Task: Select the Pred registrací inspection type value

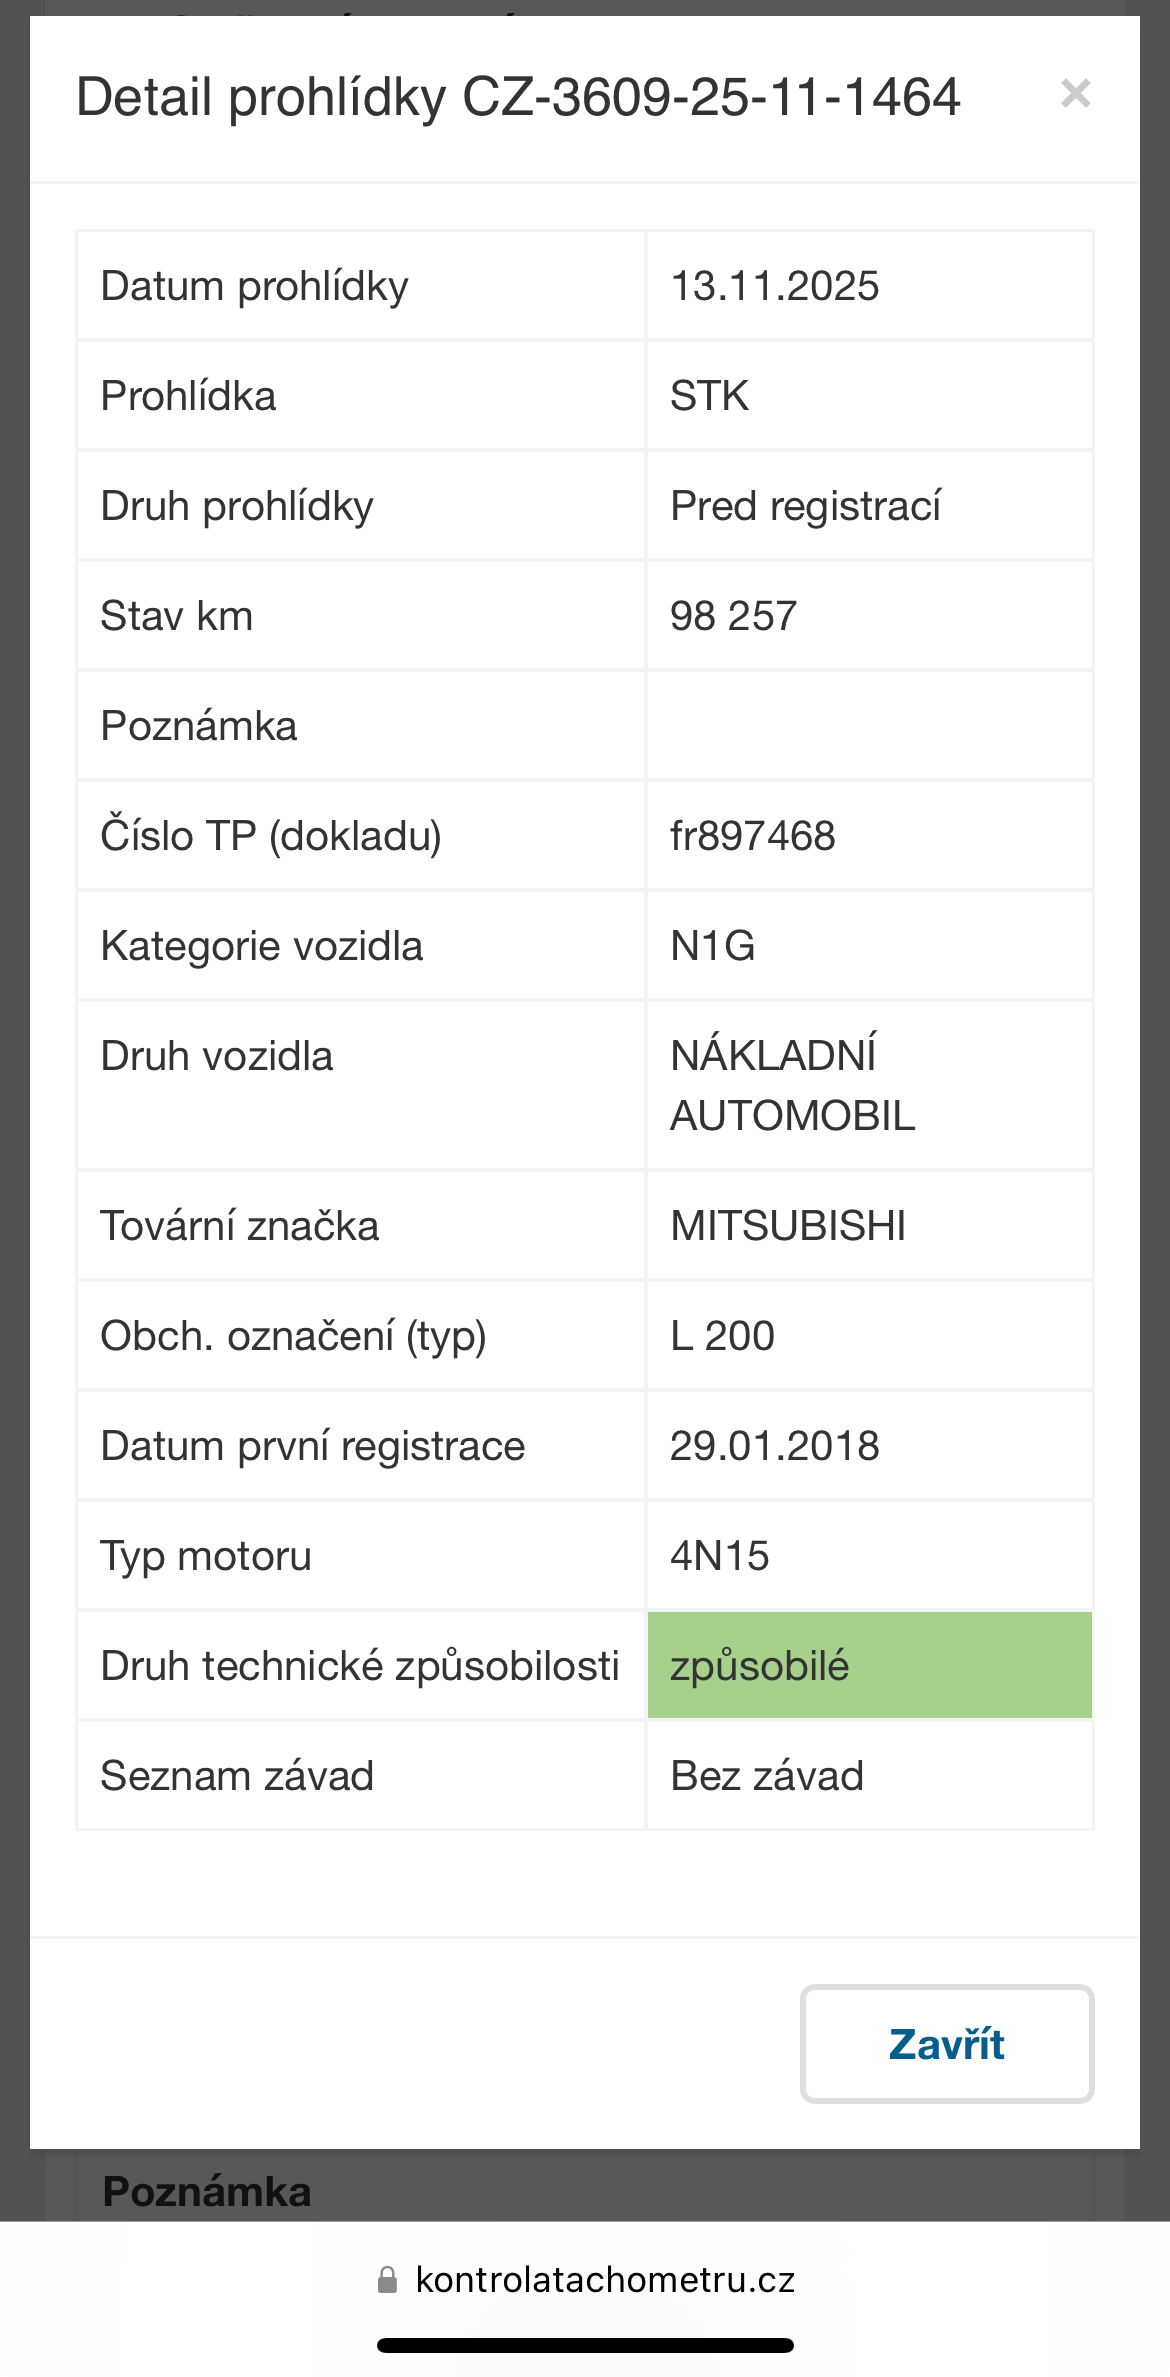Action: coord(805,506)
